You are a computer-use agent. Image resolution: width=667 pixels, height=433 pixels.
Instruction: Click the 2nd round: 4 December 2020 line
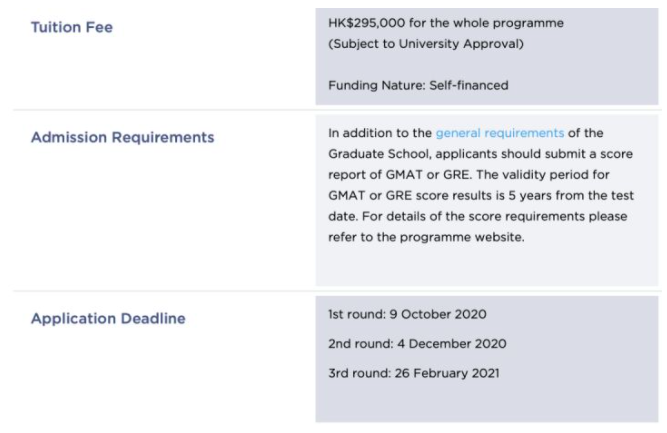[417, 344]
